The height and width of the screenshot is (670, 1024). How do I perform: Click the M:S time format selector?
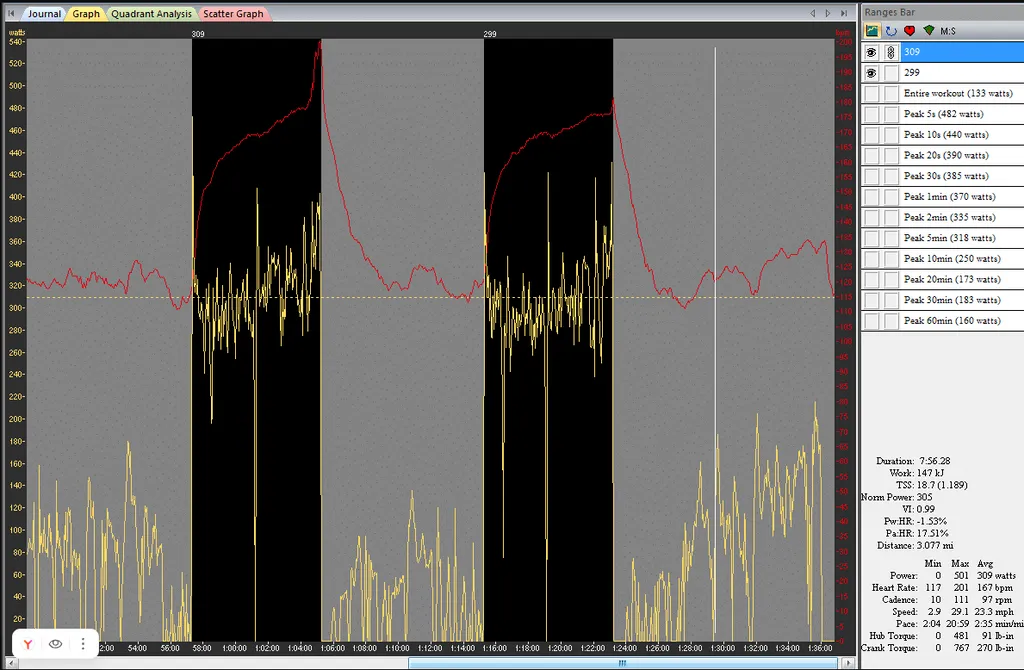click(948, 31)
